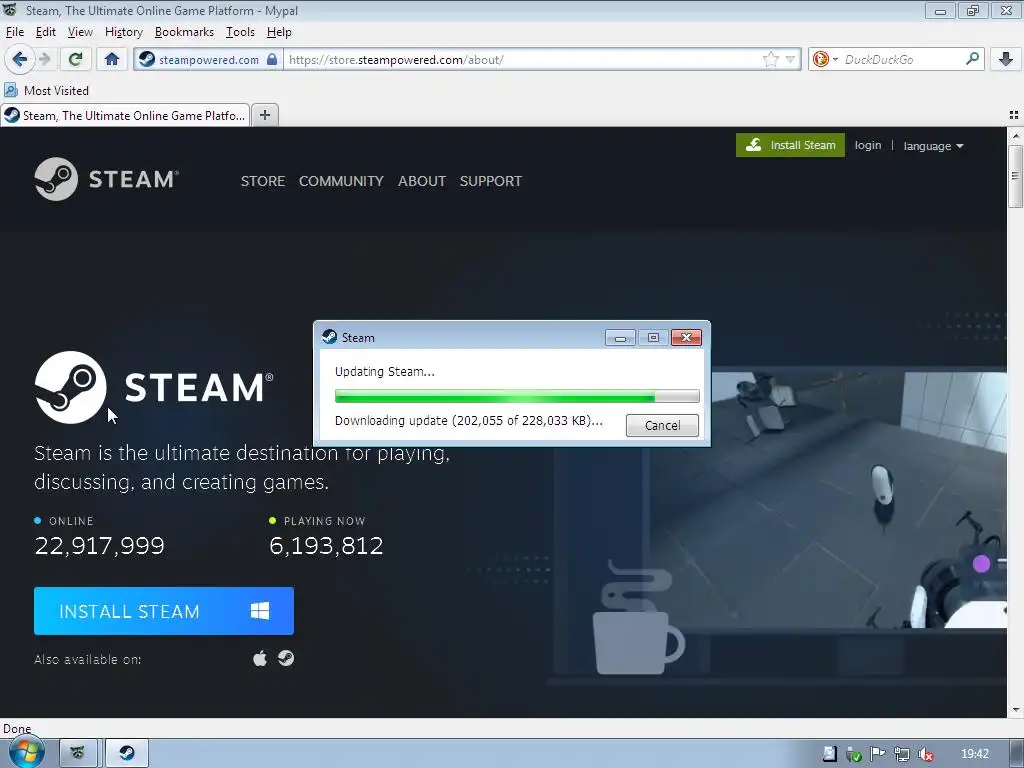Open the History menu
The image size is (1024, 768).
point(123,32)
